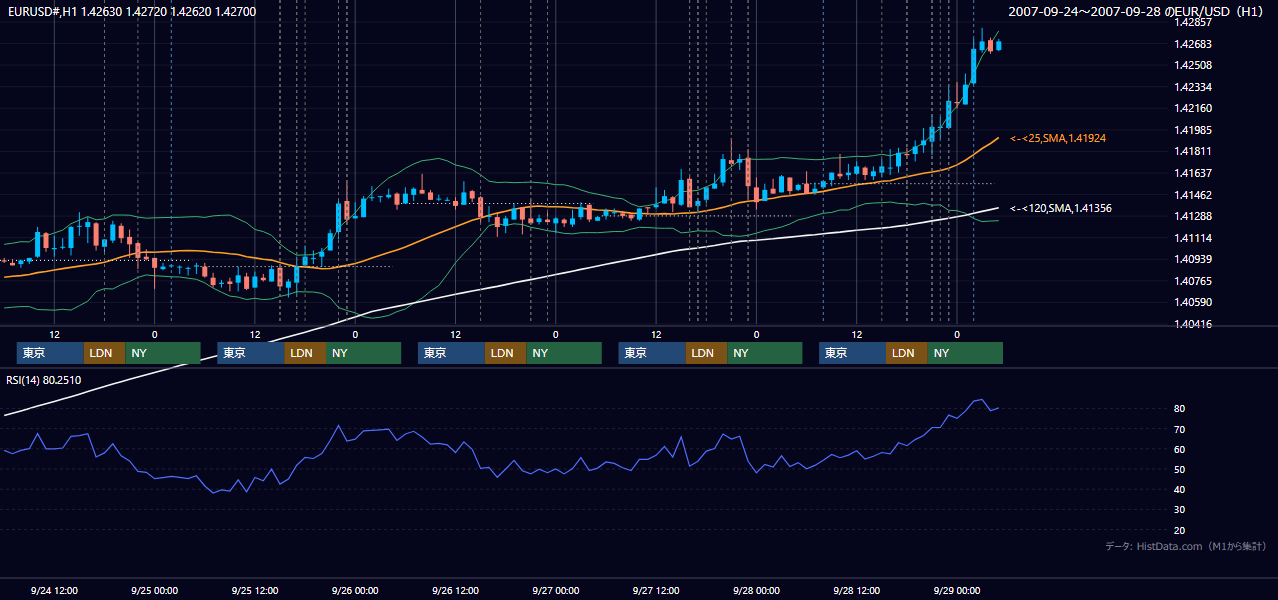Click price axis value 1.41637

pyautogui.click(x=1192, y=173)
